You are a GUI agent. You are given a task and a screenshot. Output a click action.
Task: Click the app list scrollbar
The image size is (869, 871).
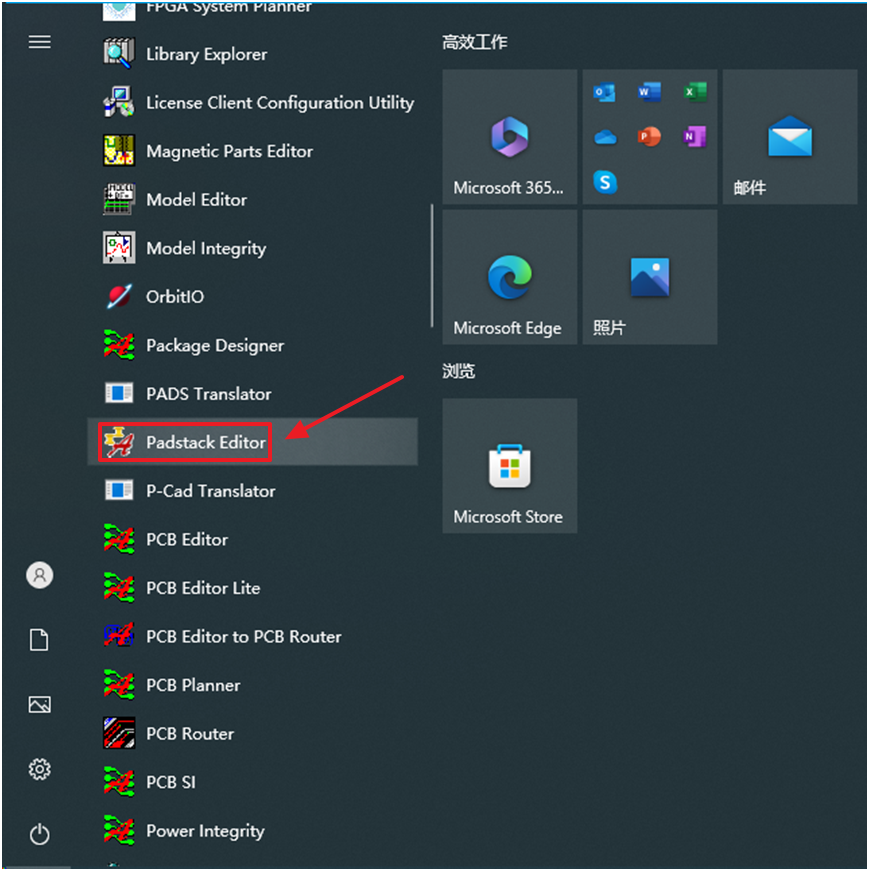pyautogui.click(x=432, y=265)
